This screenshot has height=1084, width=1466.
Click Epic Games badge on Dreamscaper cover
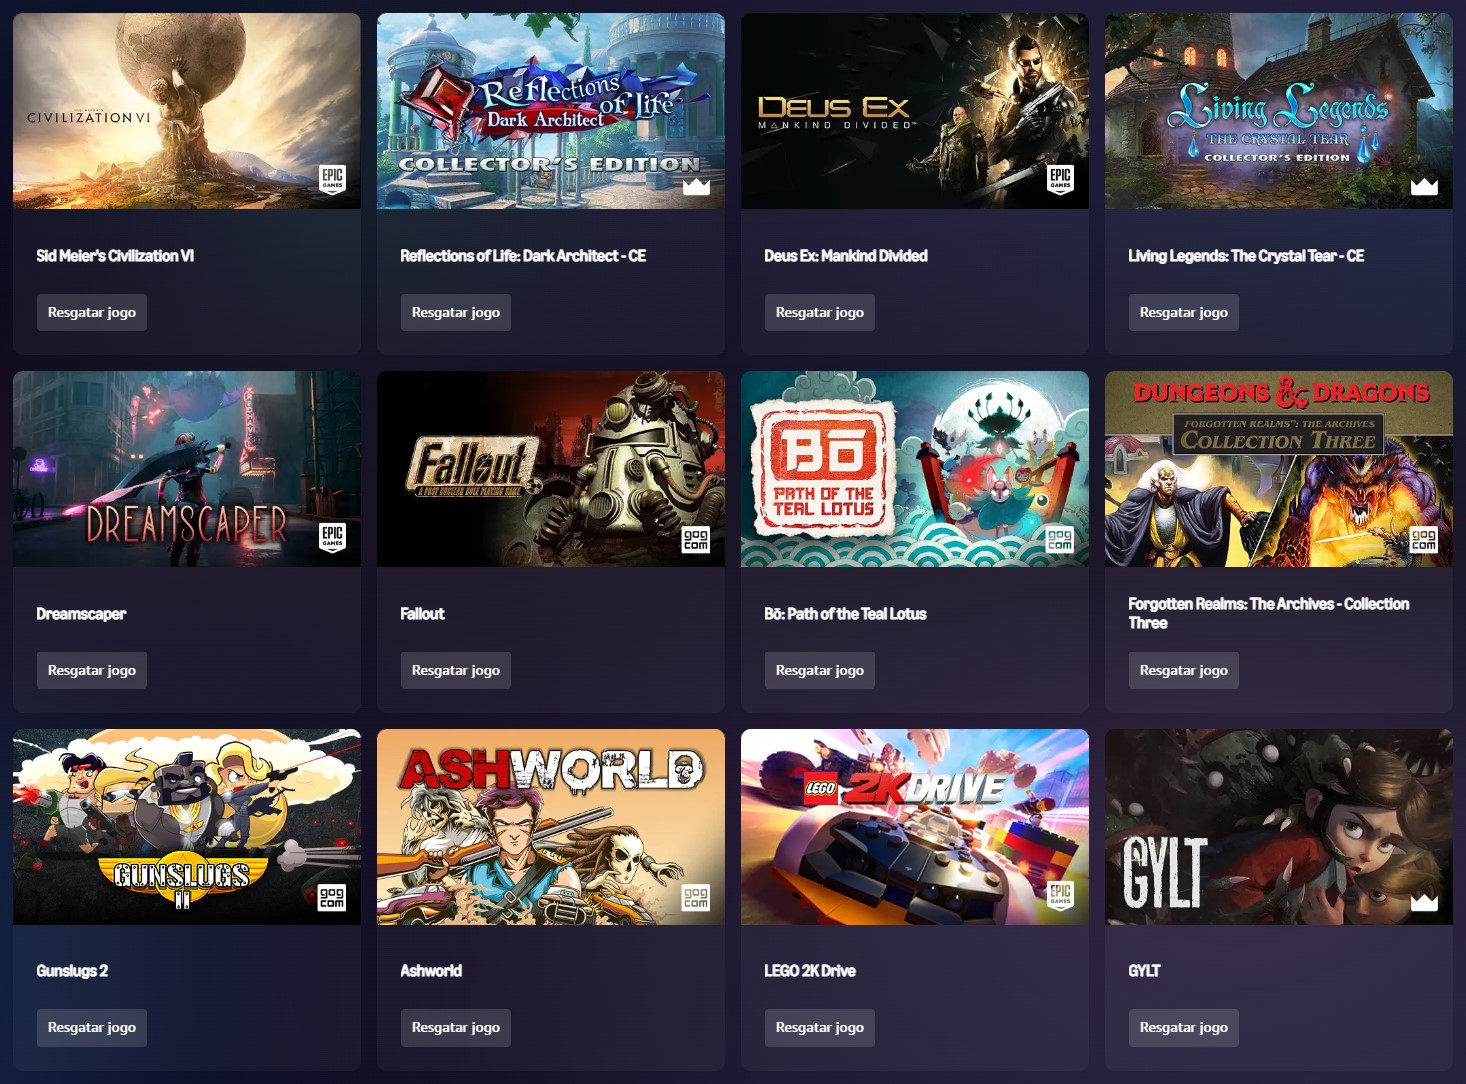click(332, 537)
